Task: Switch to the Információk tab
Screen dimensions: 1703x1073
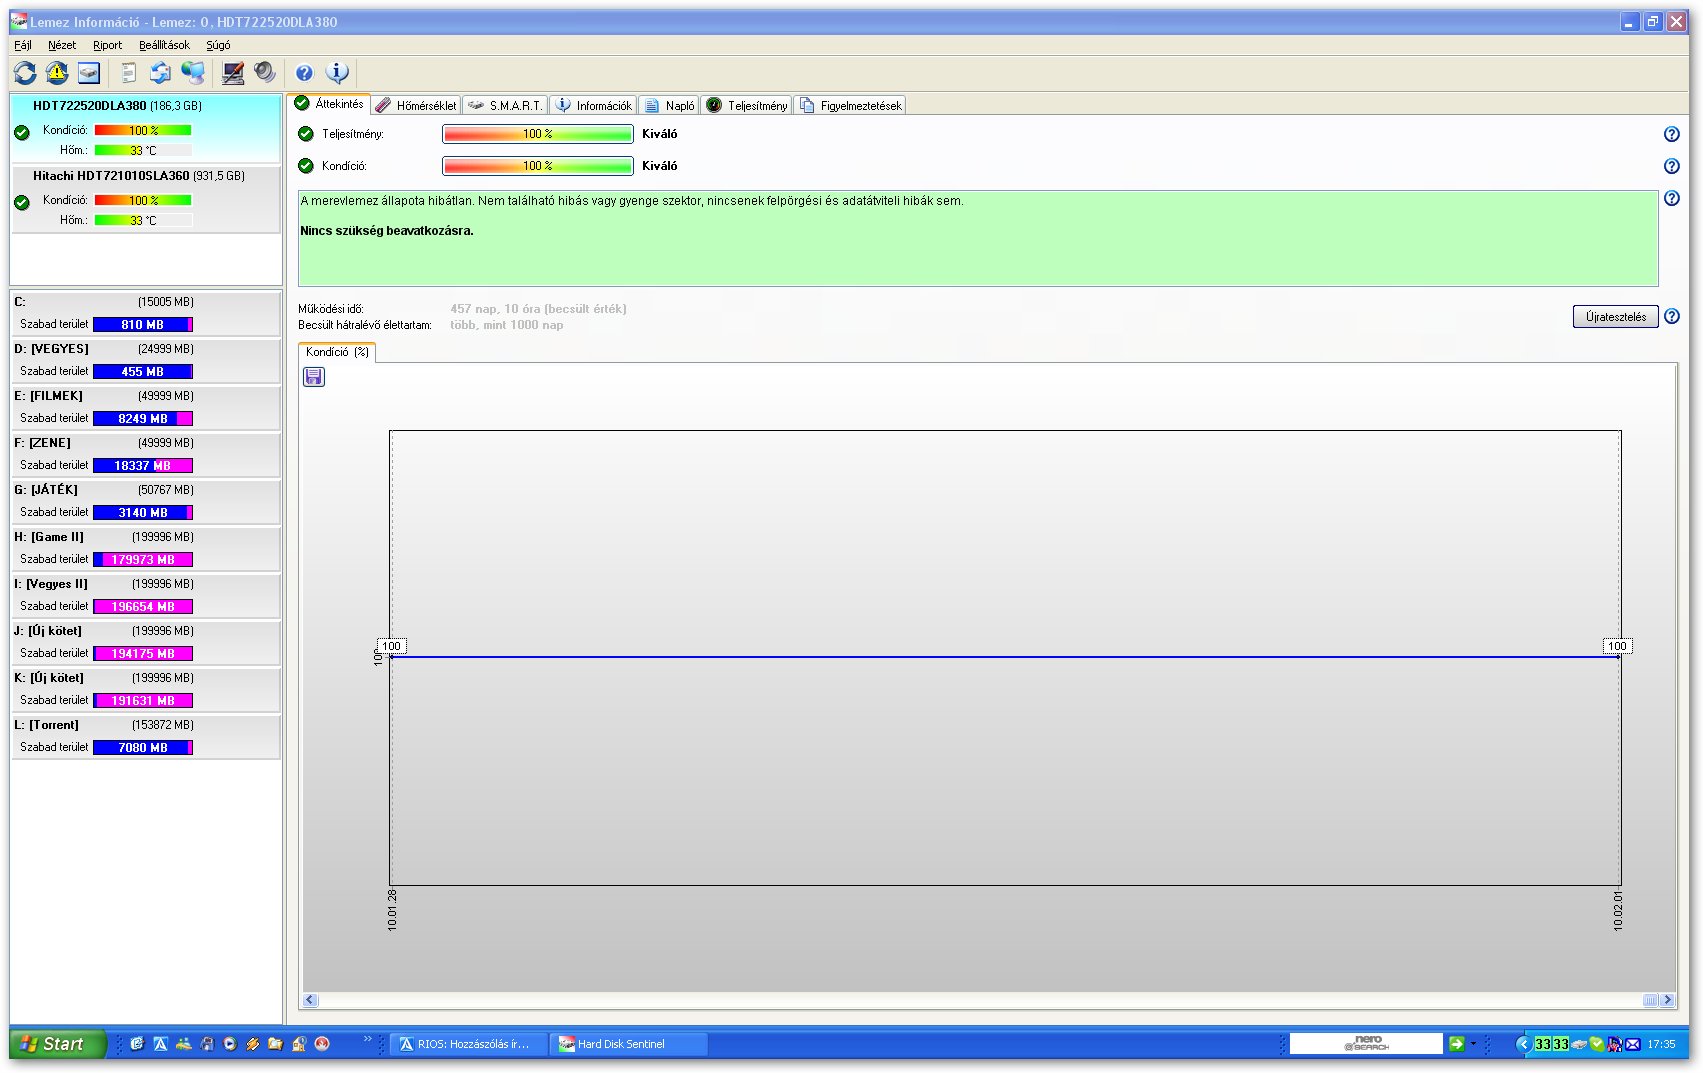Action: point(594,105)
